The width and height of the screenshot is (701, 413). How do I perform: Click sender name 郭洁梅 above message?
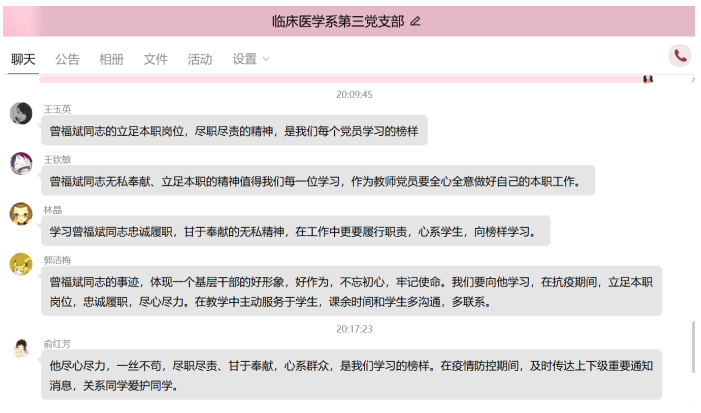pyautogui.click(x=57, y=259)
